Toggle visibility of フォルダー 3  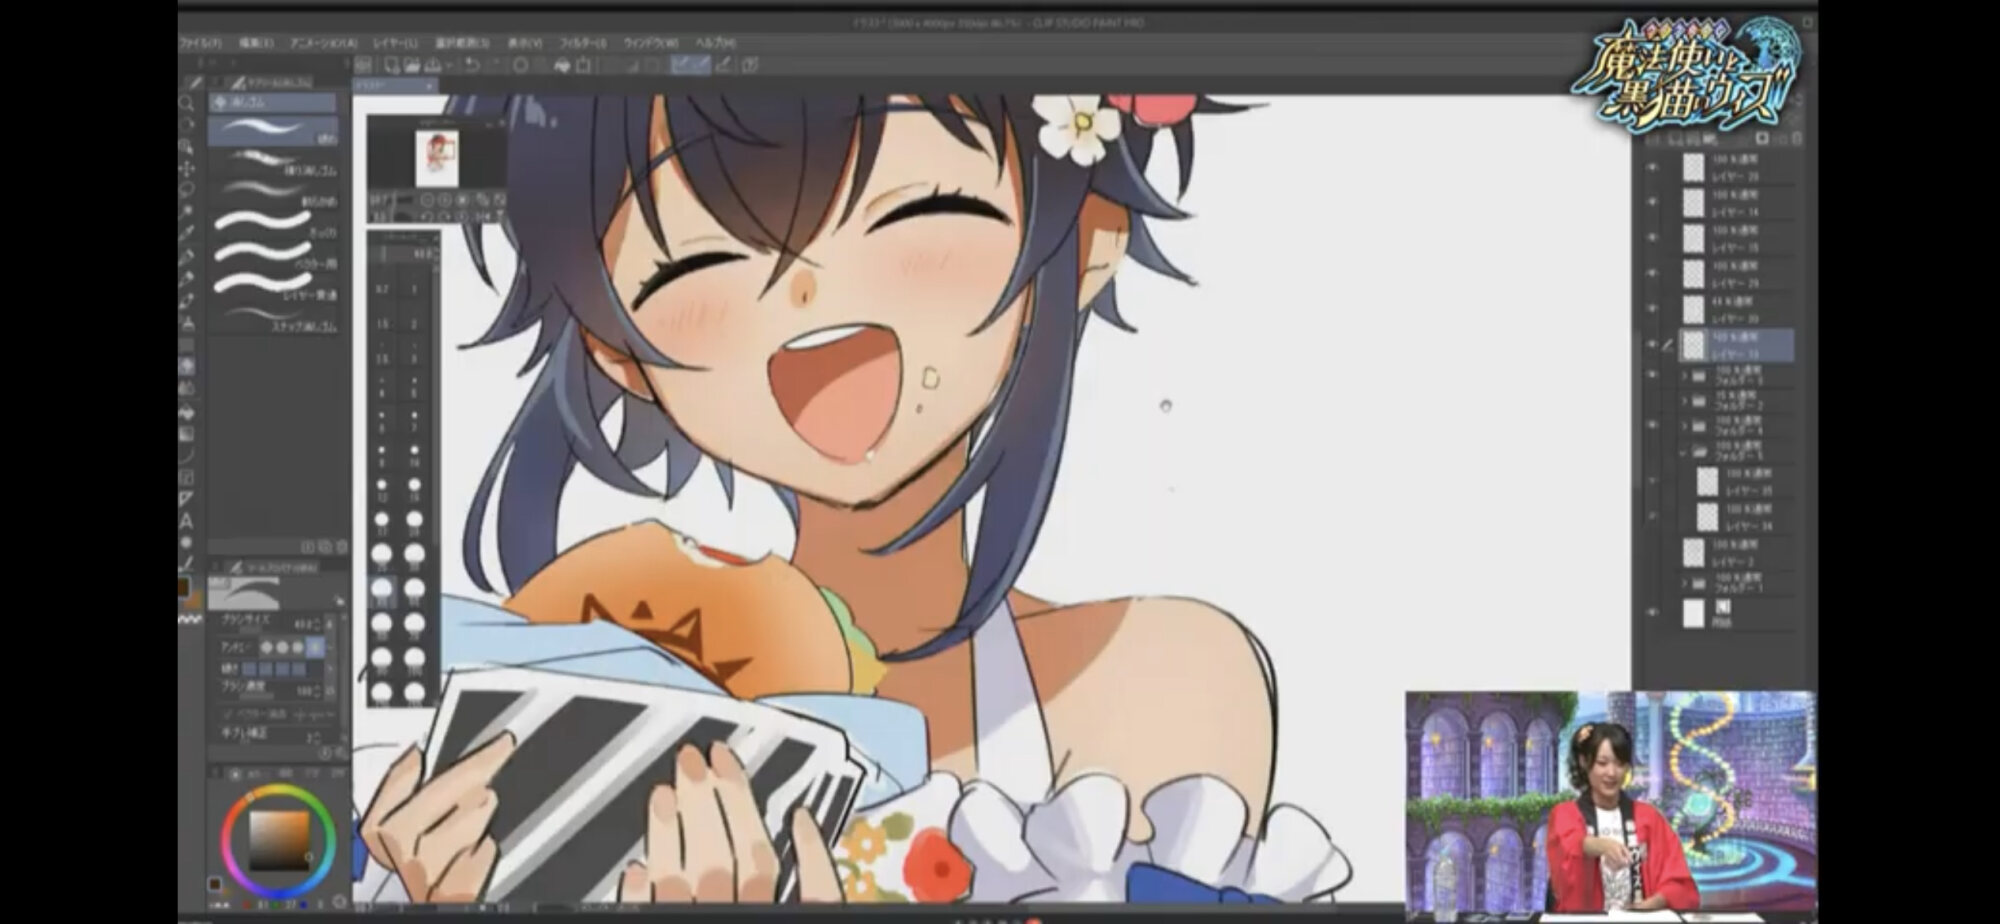click(1652, 375)
